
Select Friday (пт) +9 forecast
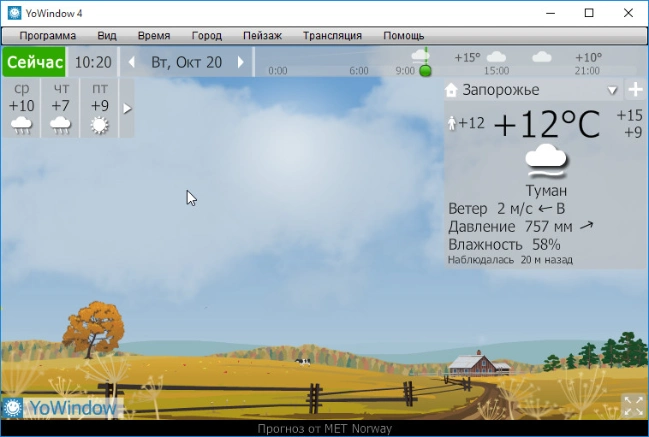[x=99, y=108]
